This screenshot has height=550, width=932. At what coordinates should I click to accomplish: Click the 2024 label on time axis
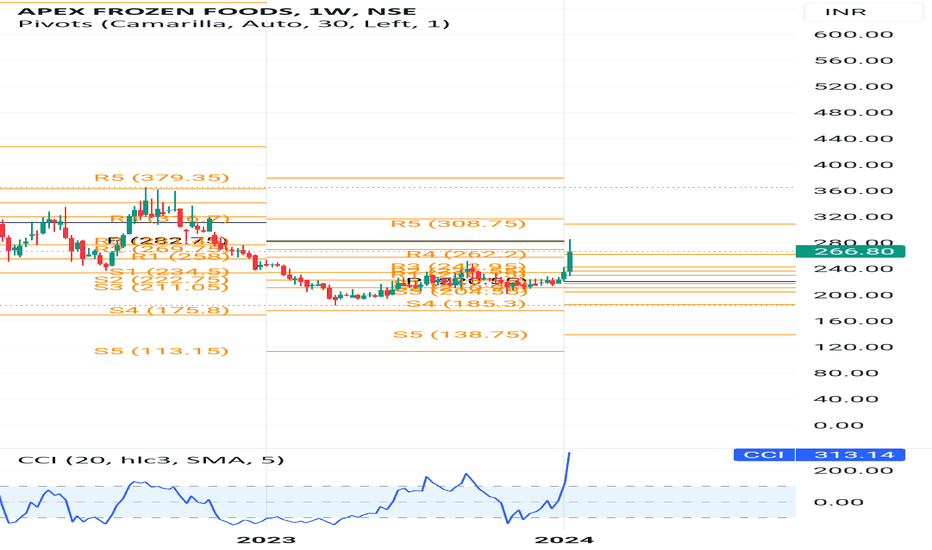(564, 540)
